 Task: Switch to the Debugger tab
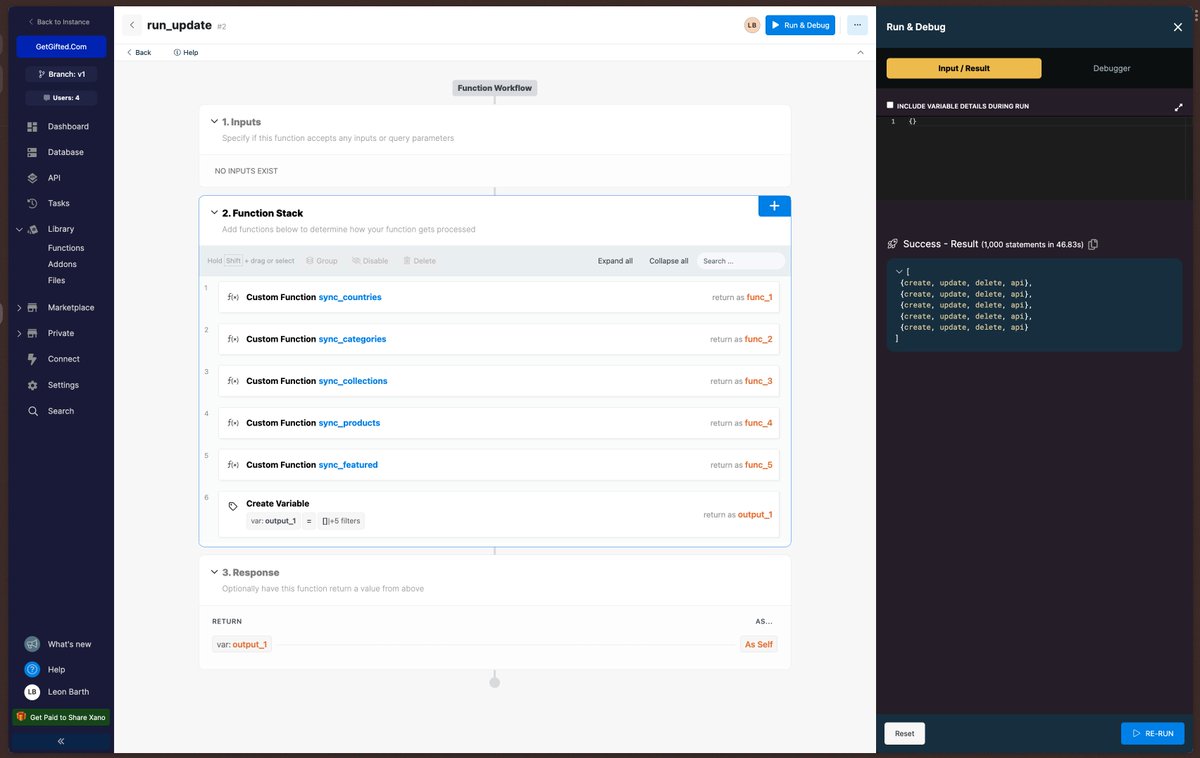[x=1111, y=68]
